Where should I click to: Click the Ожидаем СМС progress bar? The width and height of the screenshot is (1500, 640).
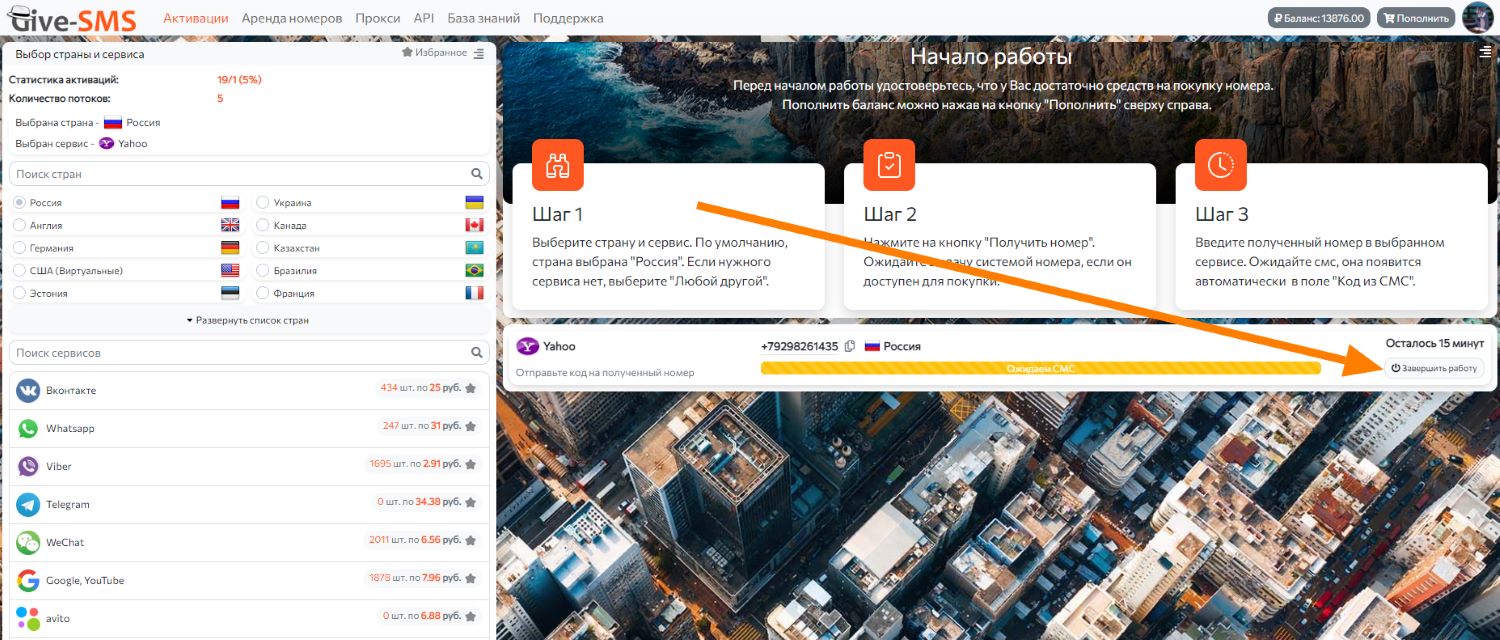(1040, 369)
